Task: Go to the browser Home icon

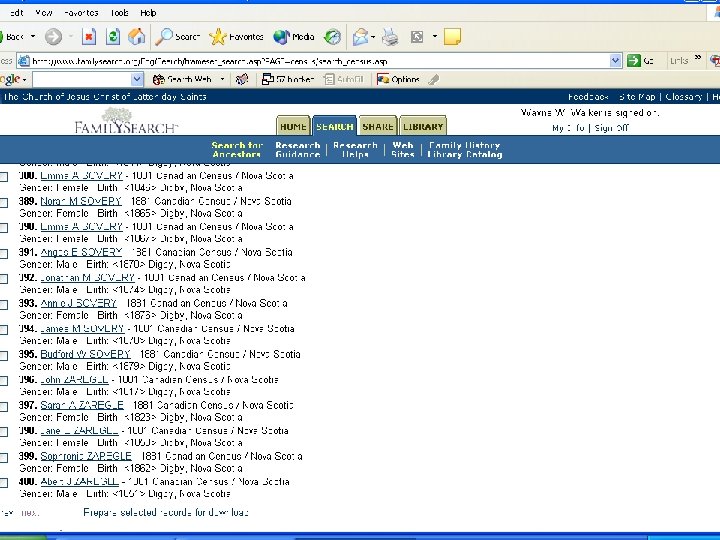Action: tap(136, 37)
